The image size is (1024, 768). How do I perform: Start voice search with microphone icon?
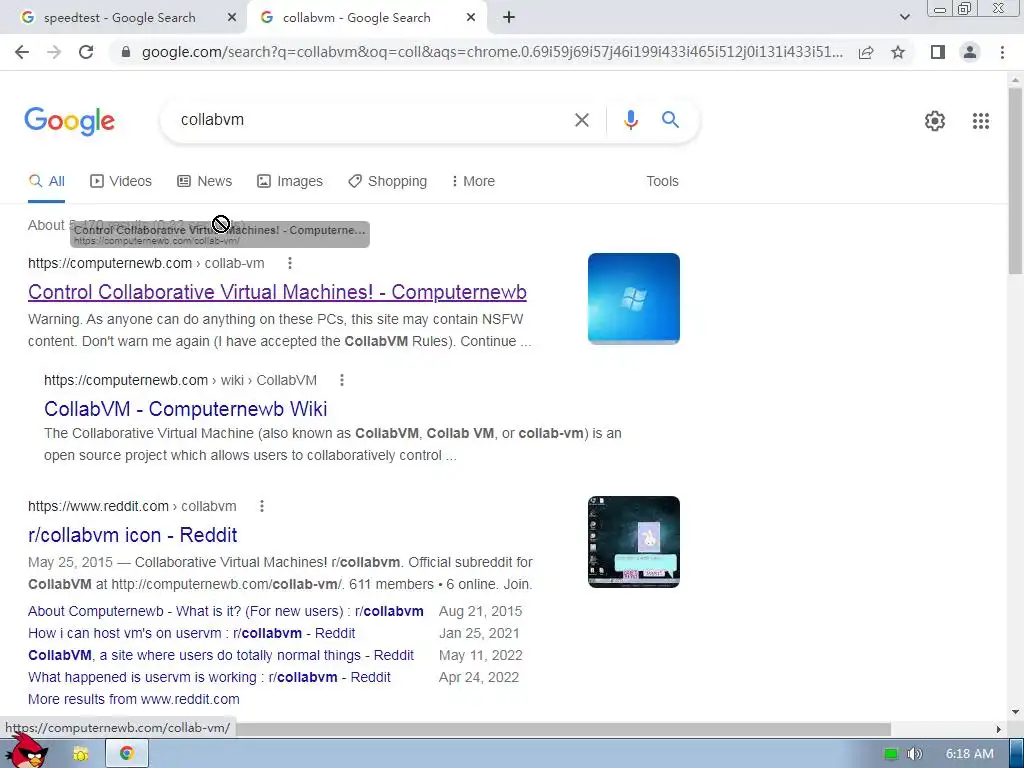[x=630, y=120]
